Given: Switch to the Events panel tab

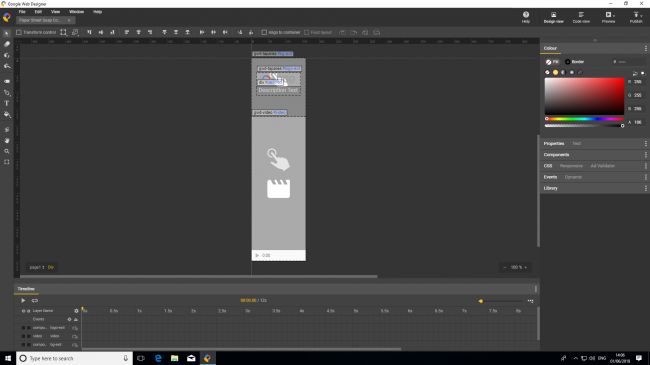Looking at the screenshot, I should tap(550, 177).
